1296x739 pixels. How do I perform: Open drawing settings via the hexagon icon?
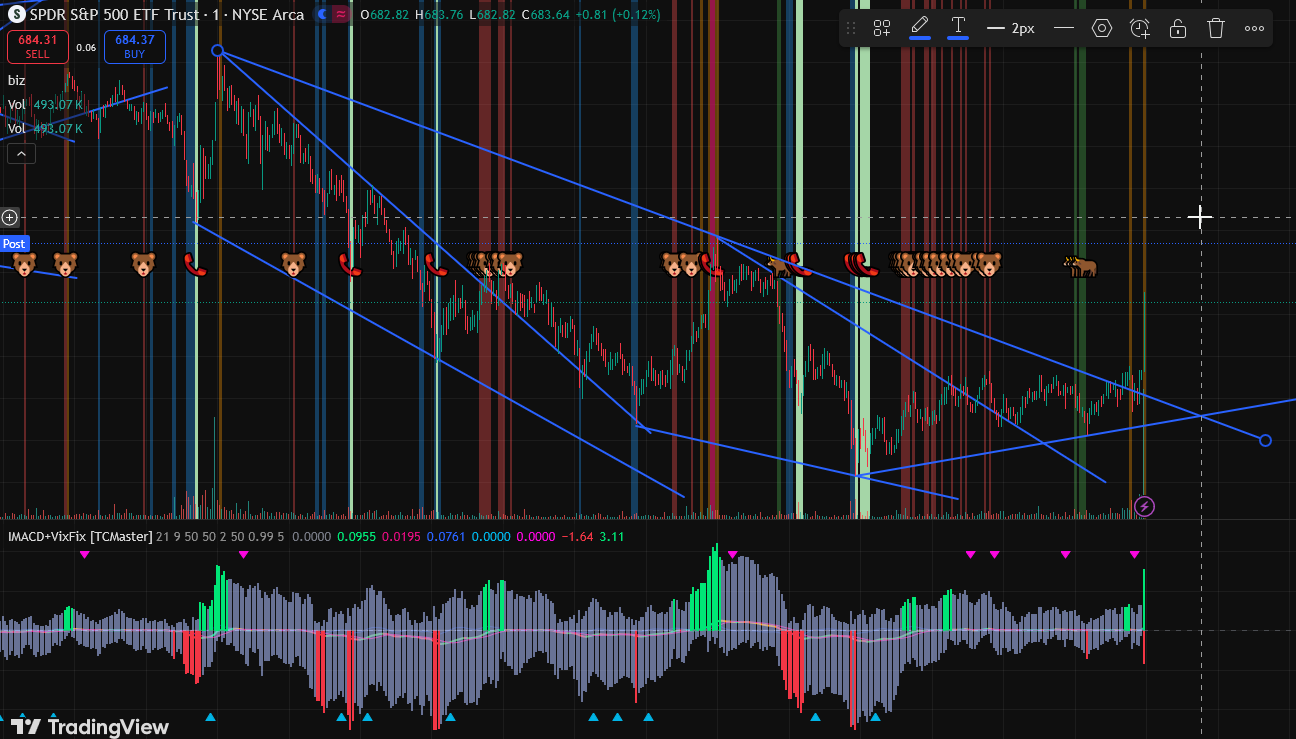(1102, 28)
